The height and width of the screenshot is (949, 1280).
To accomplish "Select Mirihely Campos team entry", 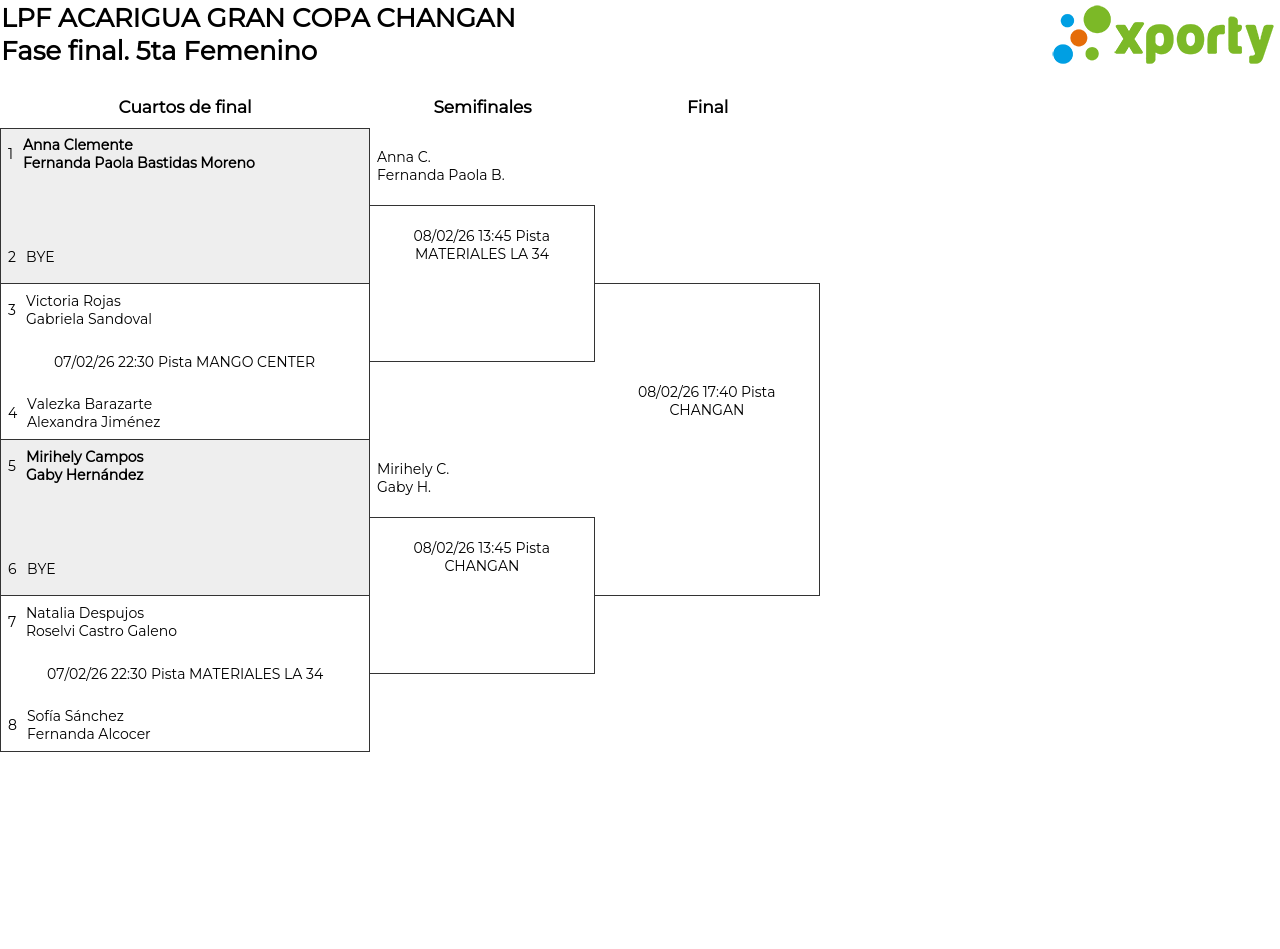I will point(84,466).
